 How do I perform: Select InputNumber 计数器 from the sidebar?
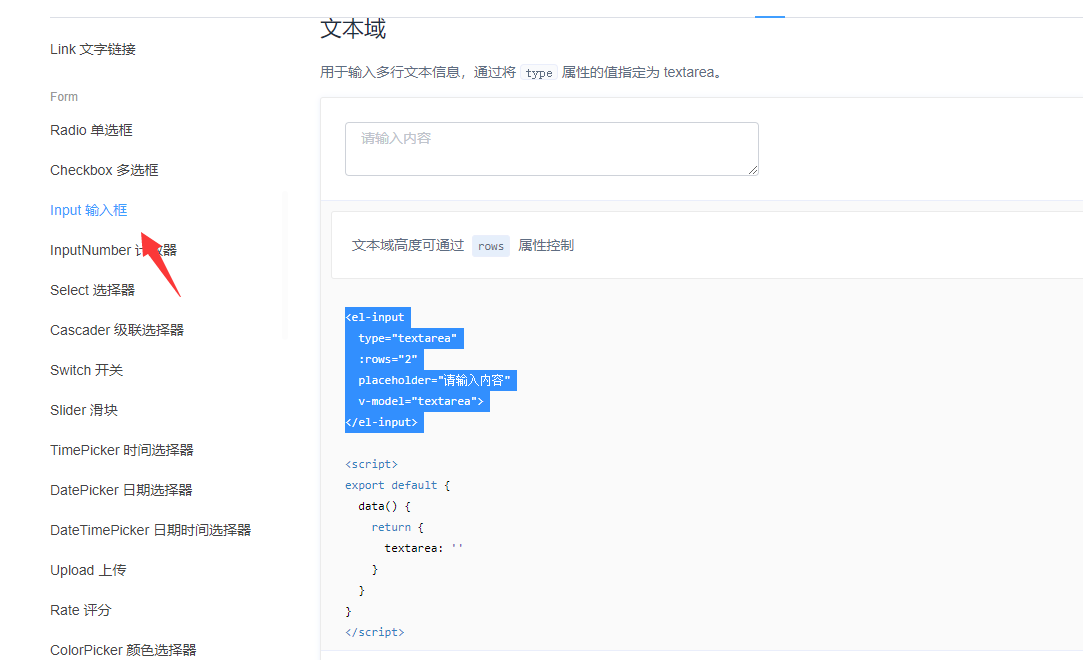[x=113, y=249]
